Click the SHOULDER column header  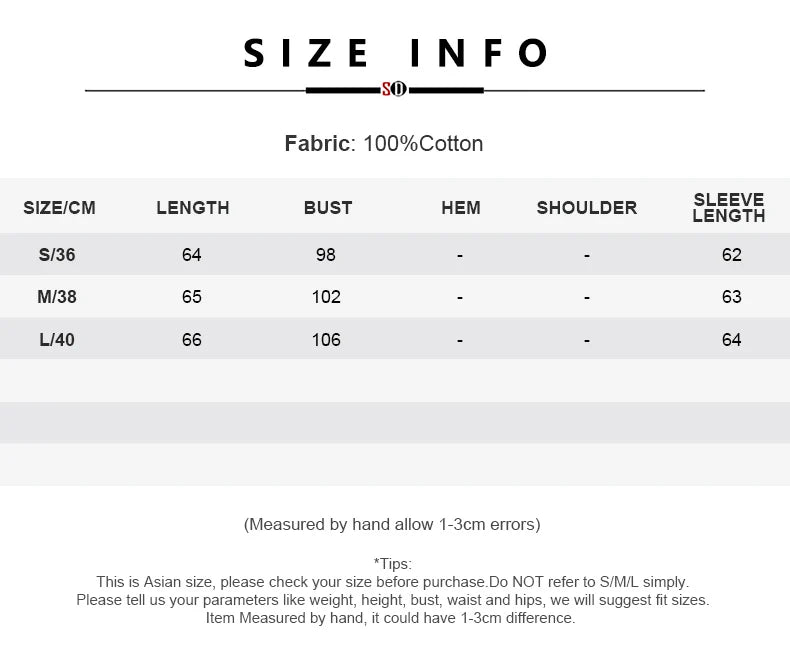pos(587,208)
